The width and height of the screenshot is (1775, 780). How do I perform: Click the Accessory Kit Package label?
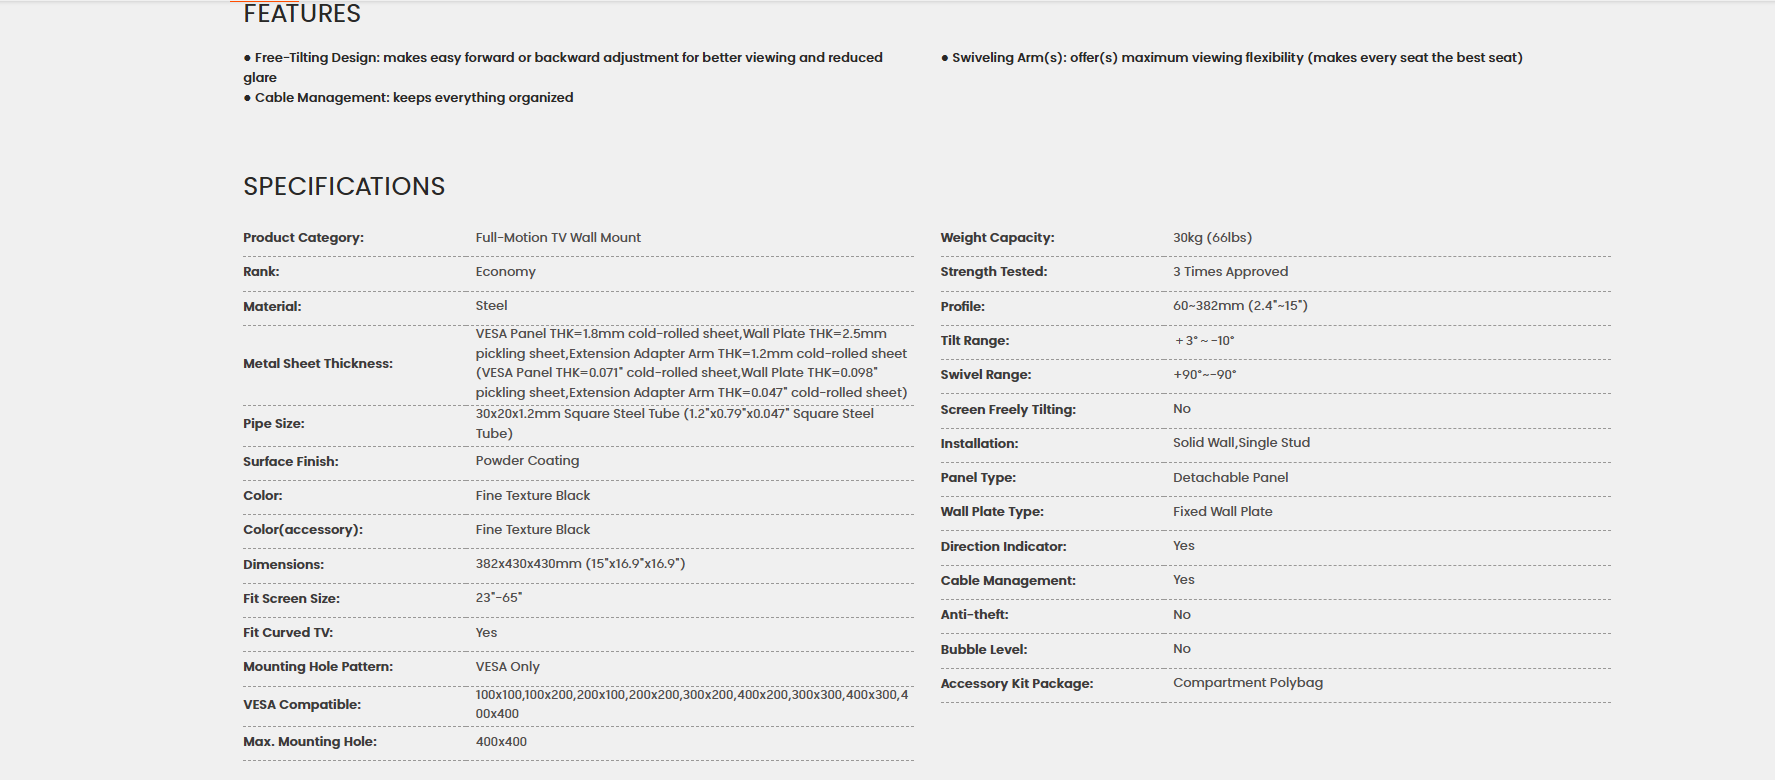coord(1017,684)
